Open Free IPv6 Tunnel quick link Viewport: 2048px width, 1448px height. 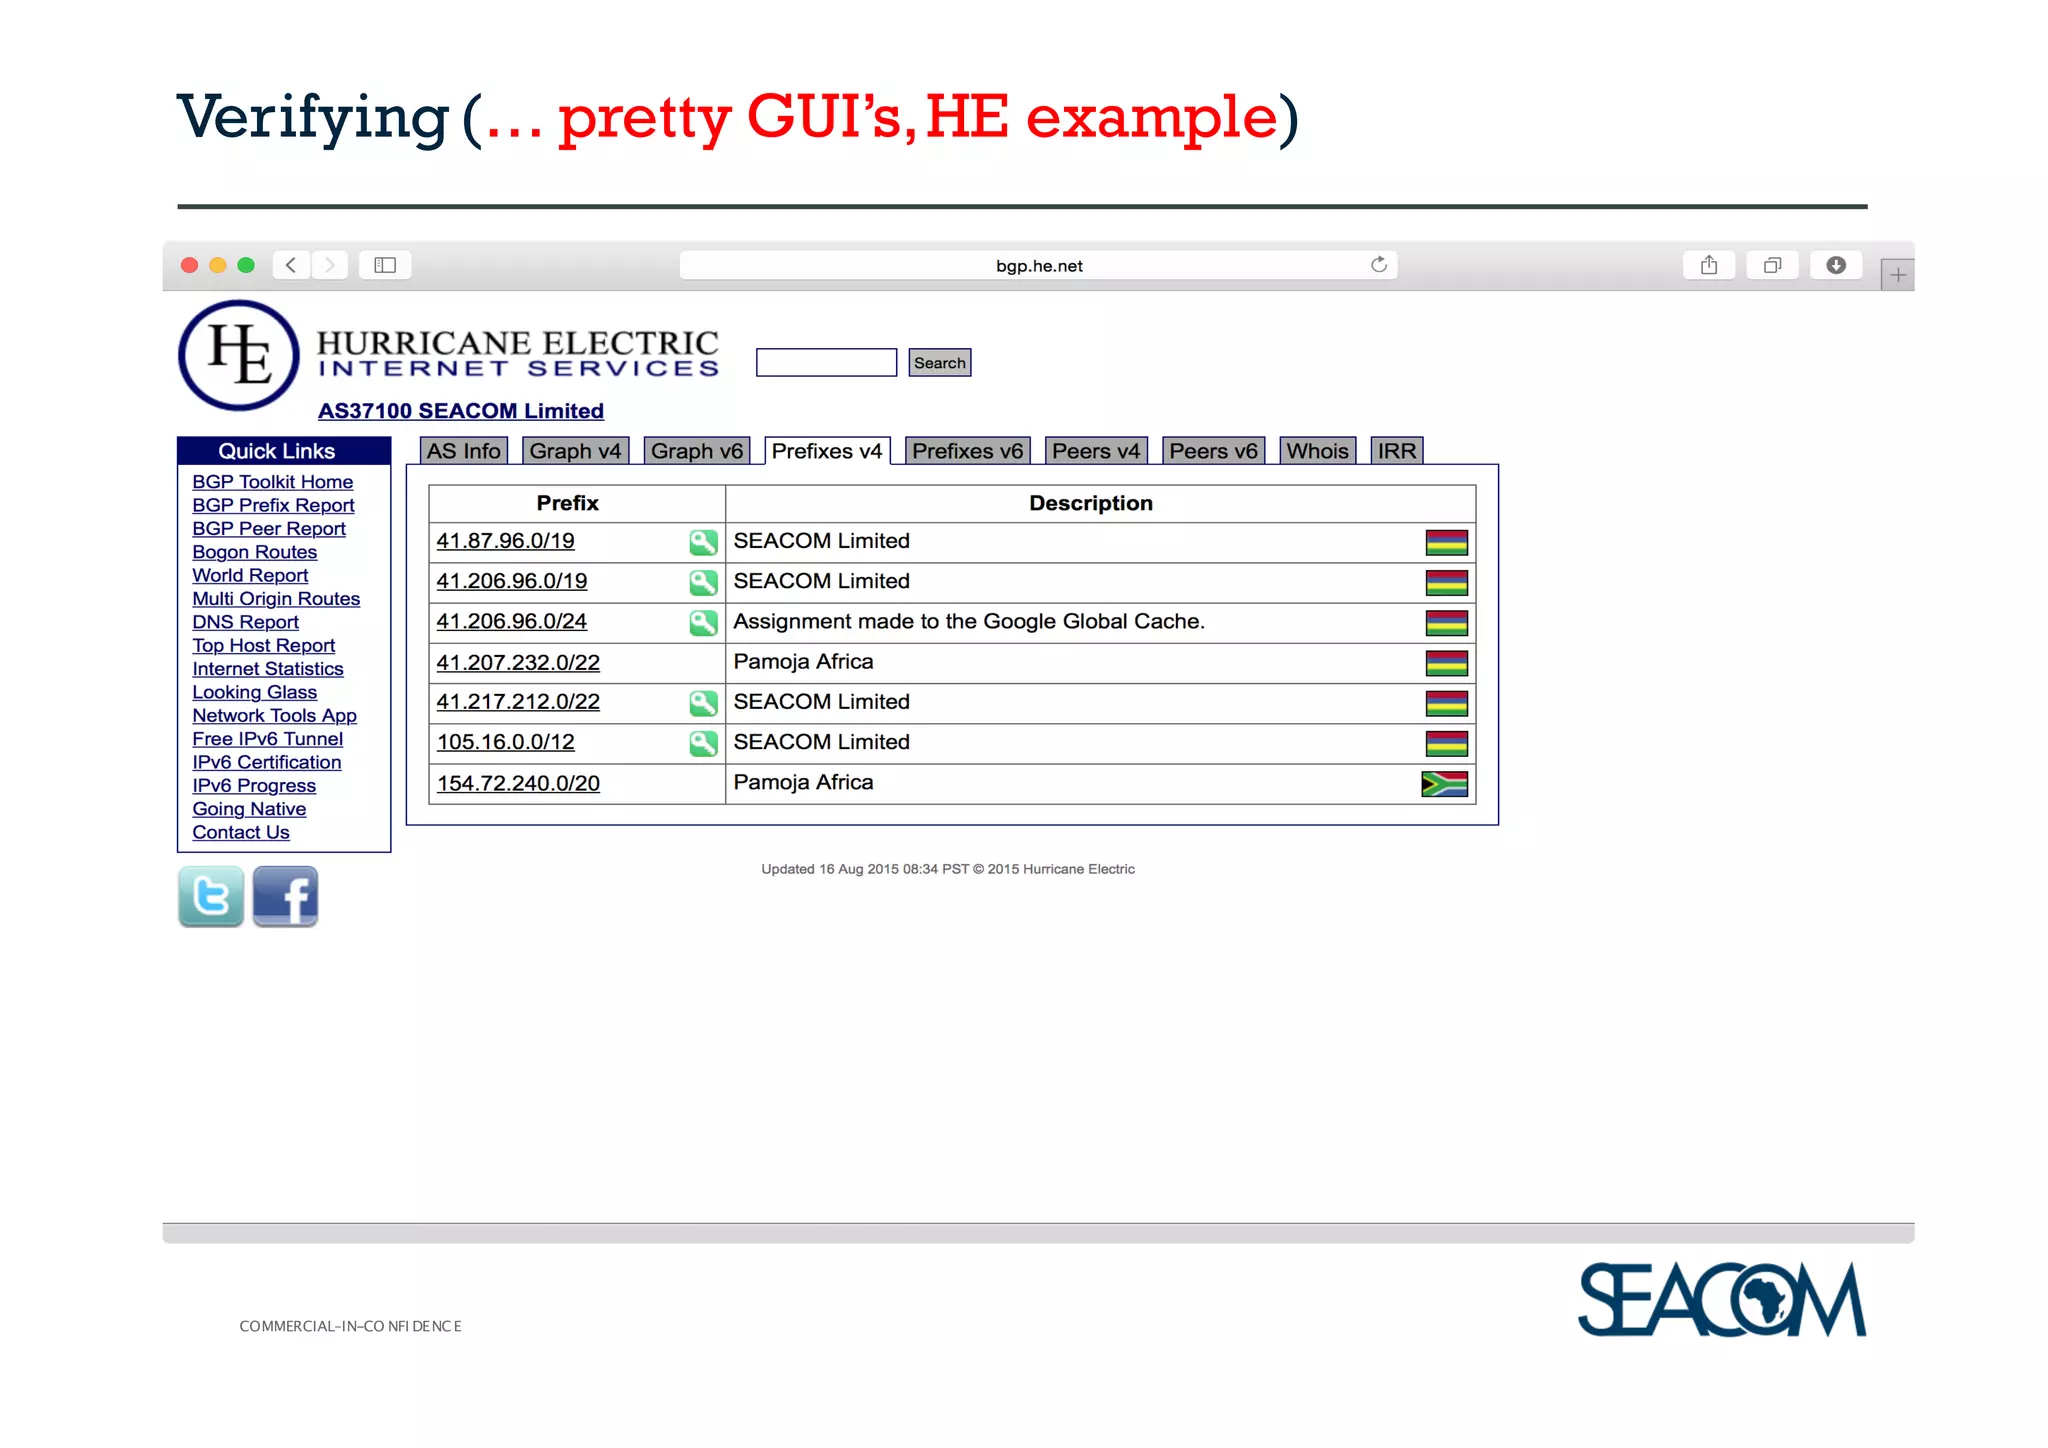(268, 739)
